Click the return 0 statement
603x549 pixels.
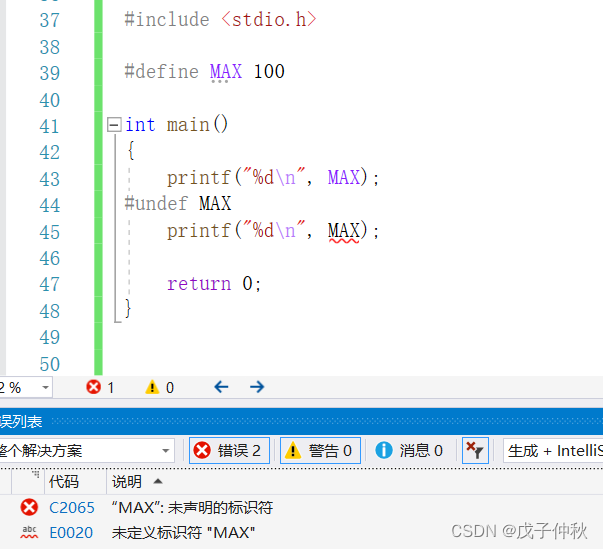[214, 284]
